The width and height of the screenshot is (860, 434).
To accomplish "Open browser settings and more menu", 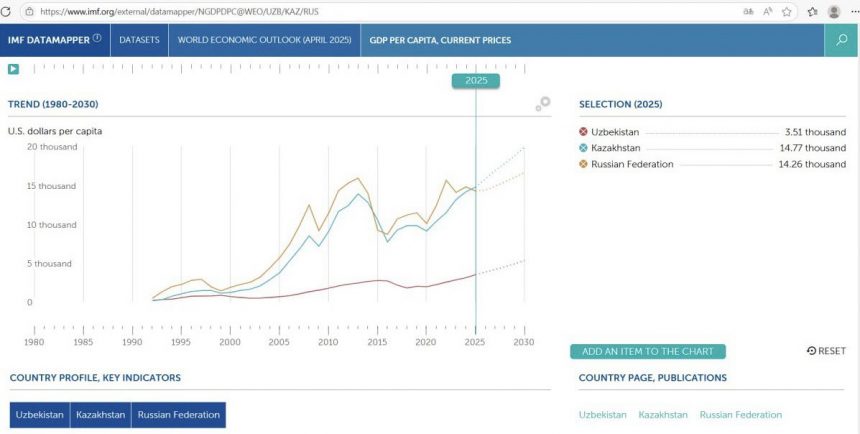I will pos(854,12).
